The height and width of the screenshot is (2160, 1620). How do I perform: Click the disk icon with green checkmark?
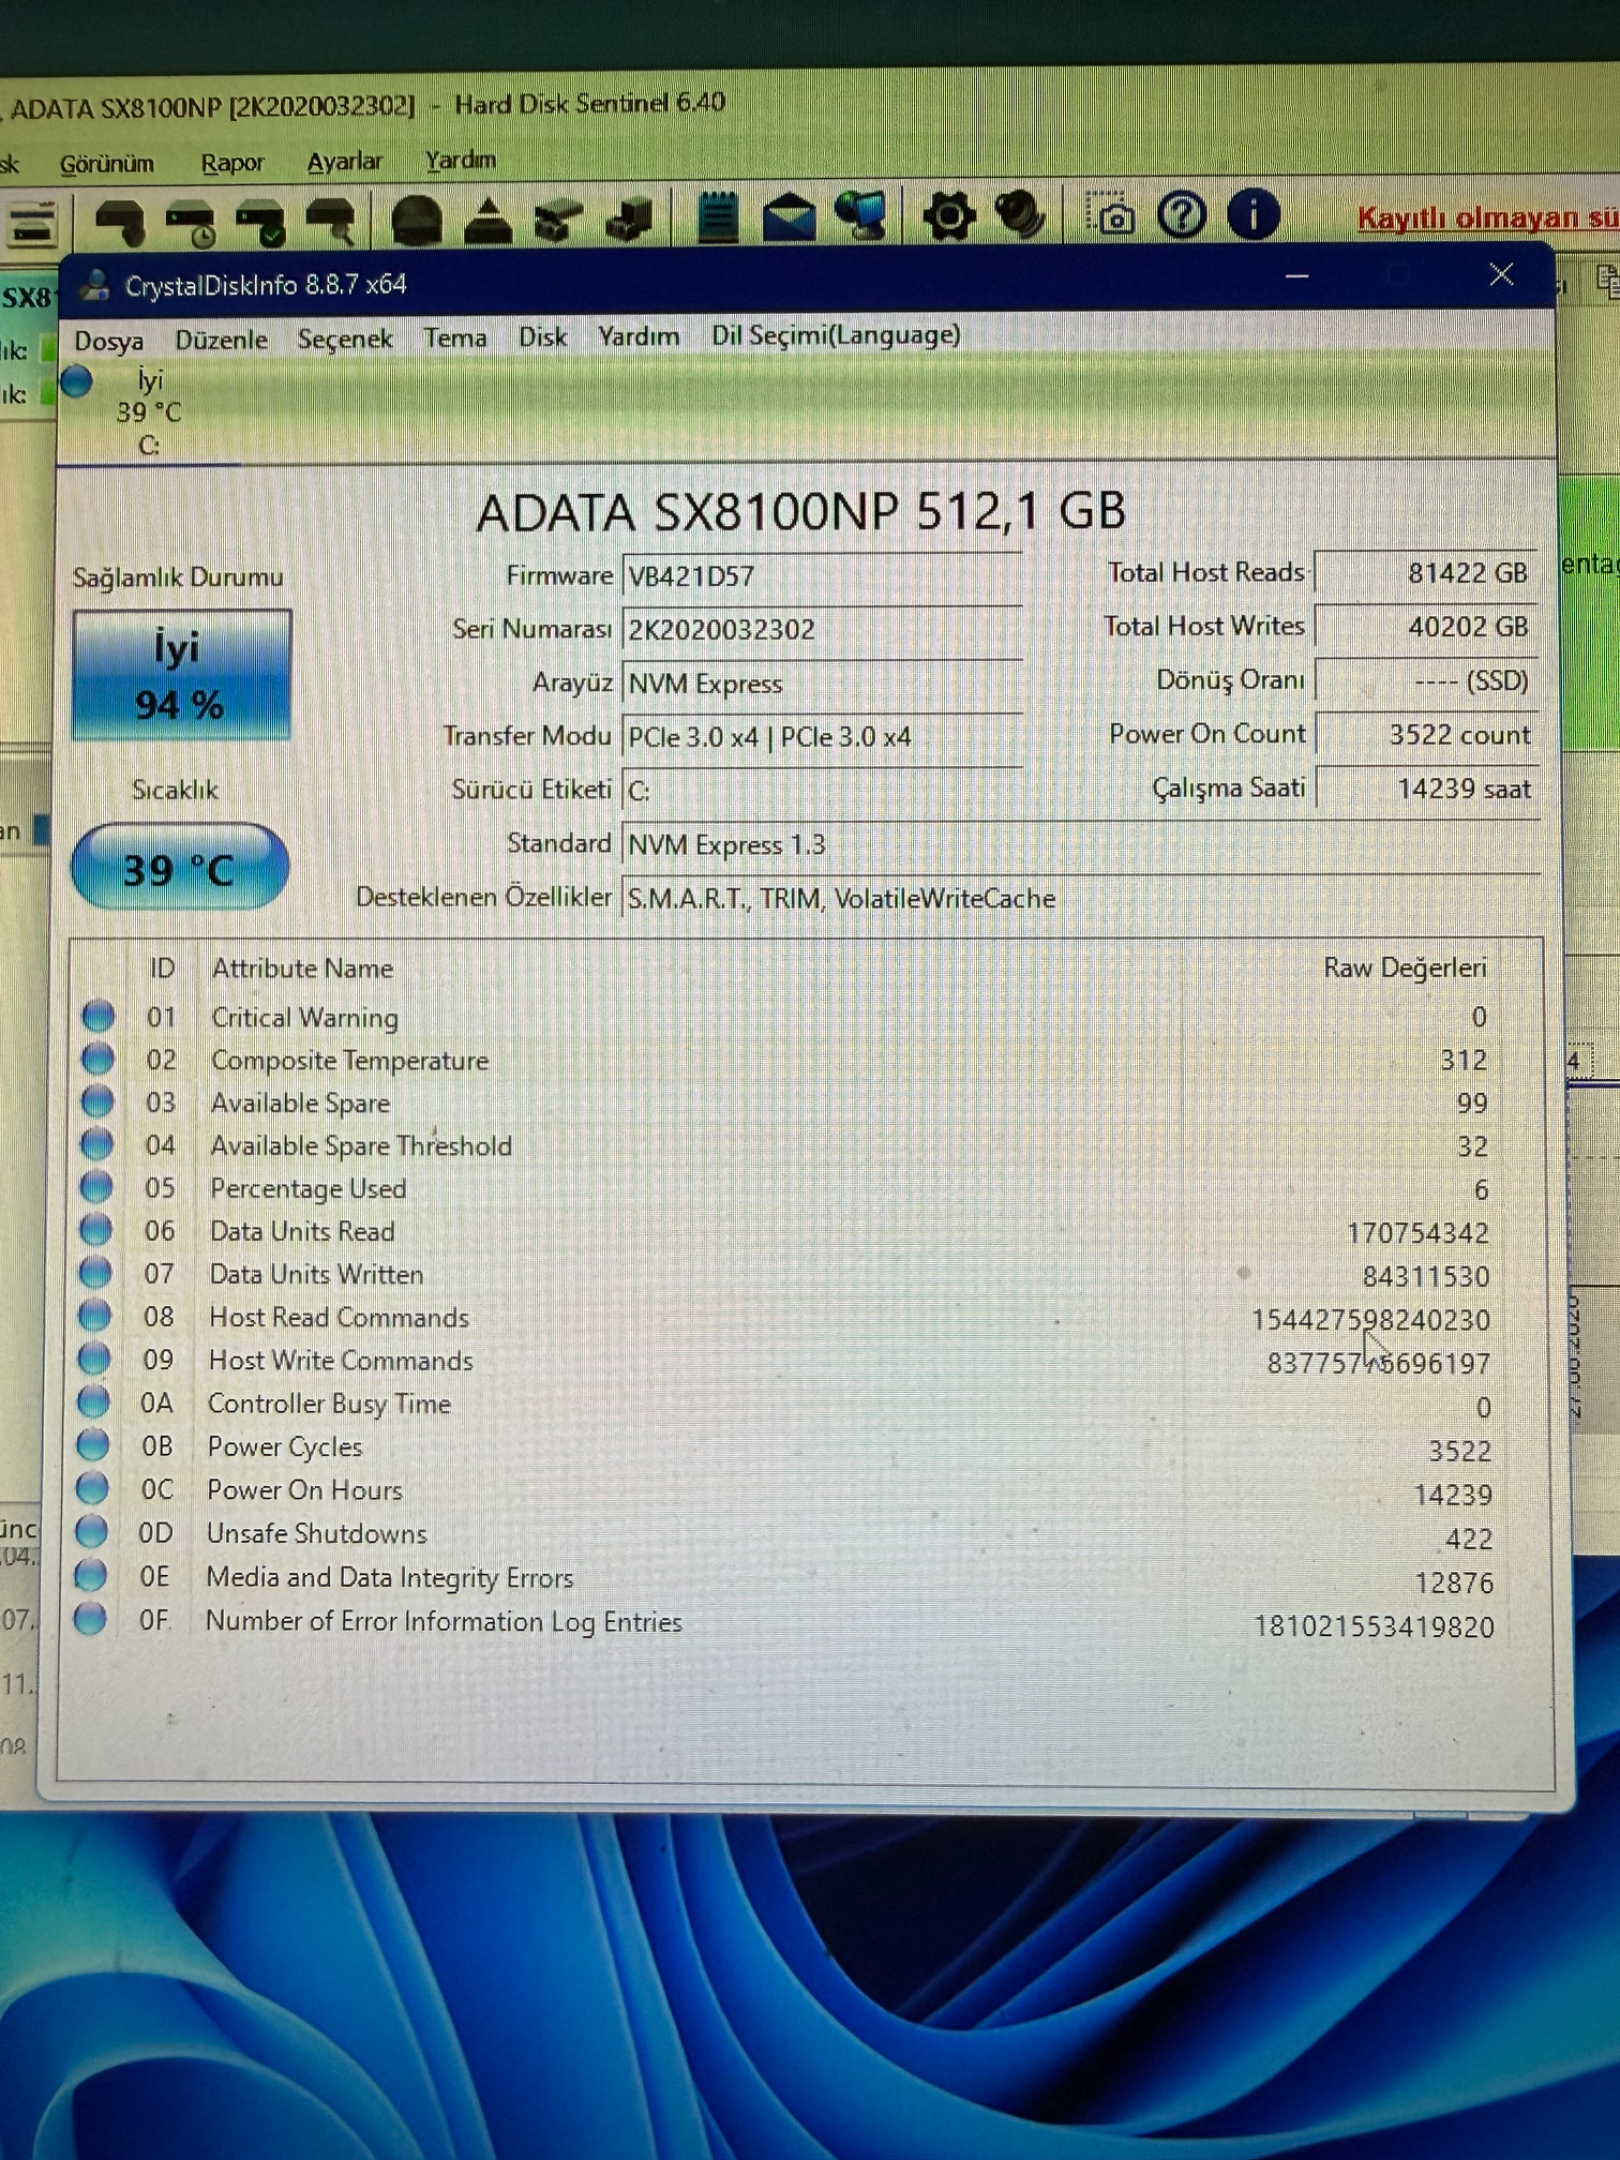pos(260,221)
